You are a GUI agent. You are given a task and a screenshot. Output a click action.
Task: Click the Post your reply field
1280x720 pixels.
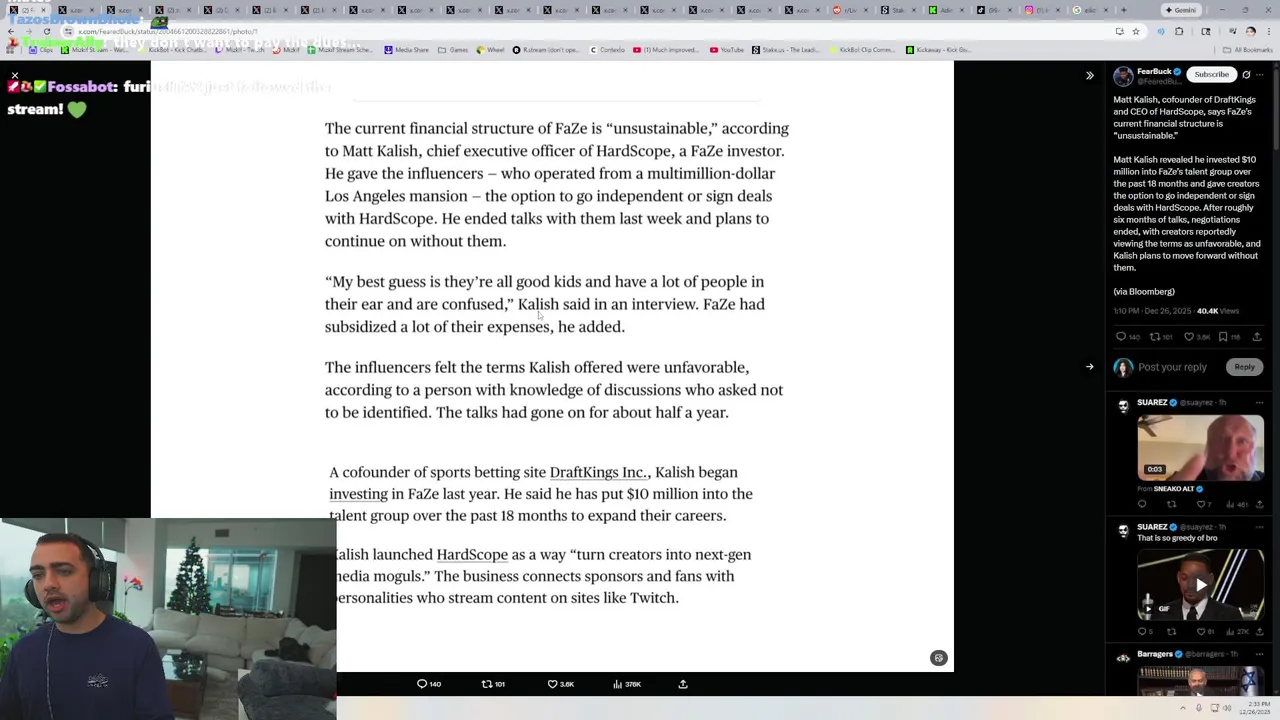(1172, 367)
